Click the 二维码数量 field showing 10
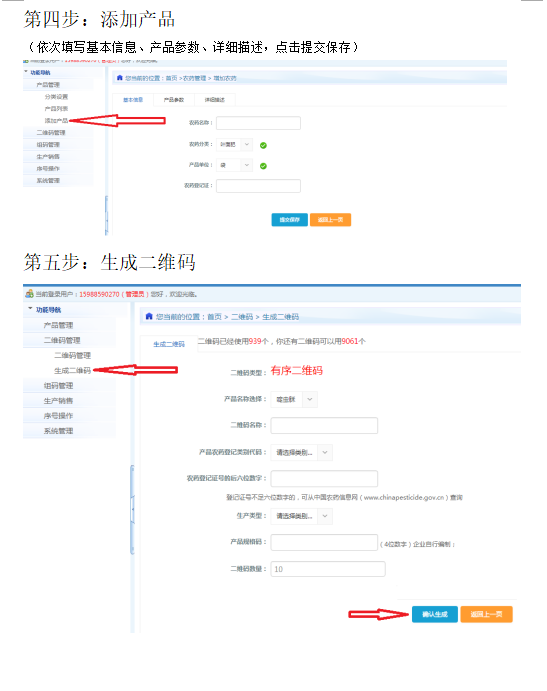This screenshot has width=547, height=691. point(328,569)
